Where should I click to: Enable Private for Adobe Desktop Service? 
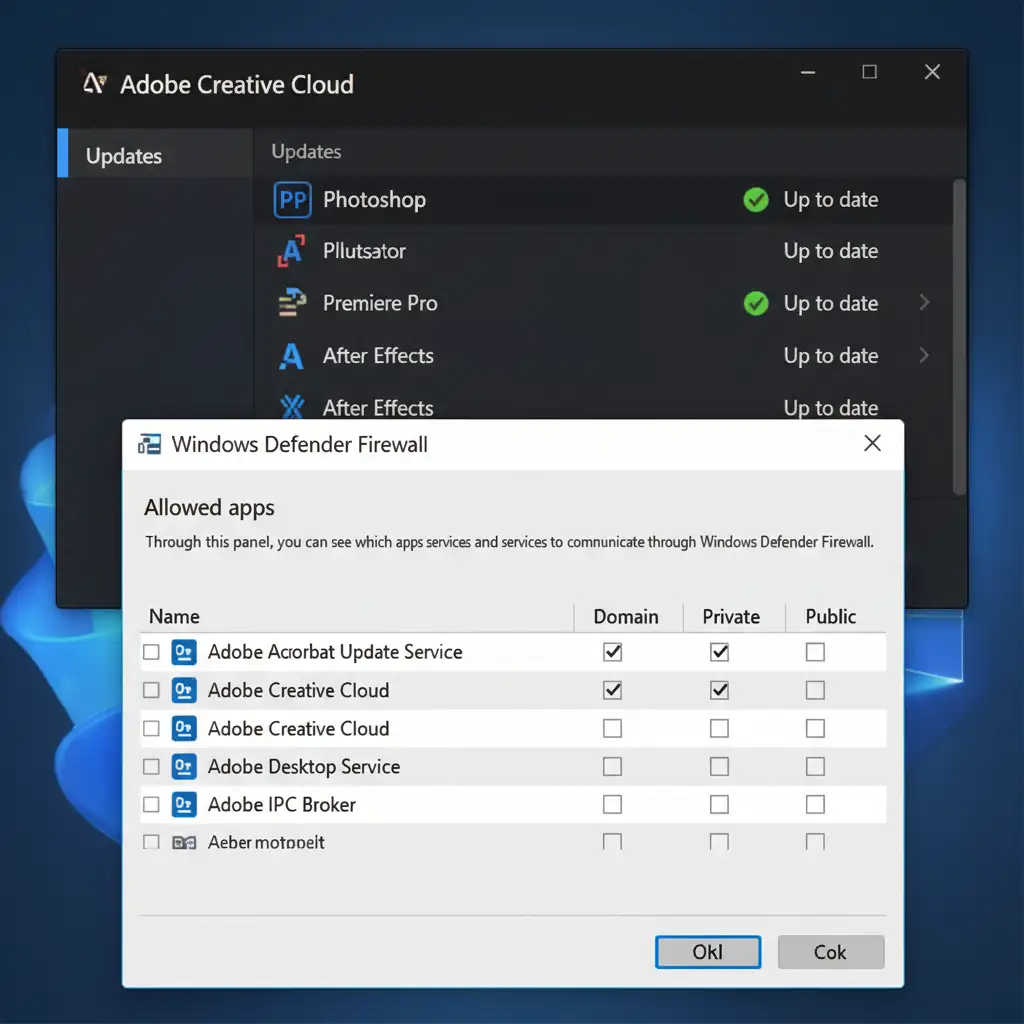pyautogui.click(x=719, y=767)
